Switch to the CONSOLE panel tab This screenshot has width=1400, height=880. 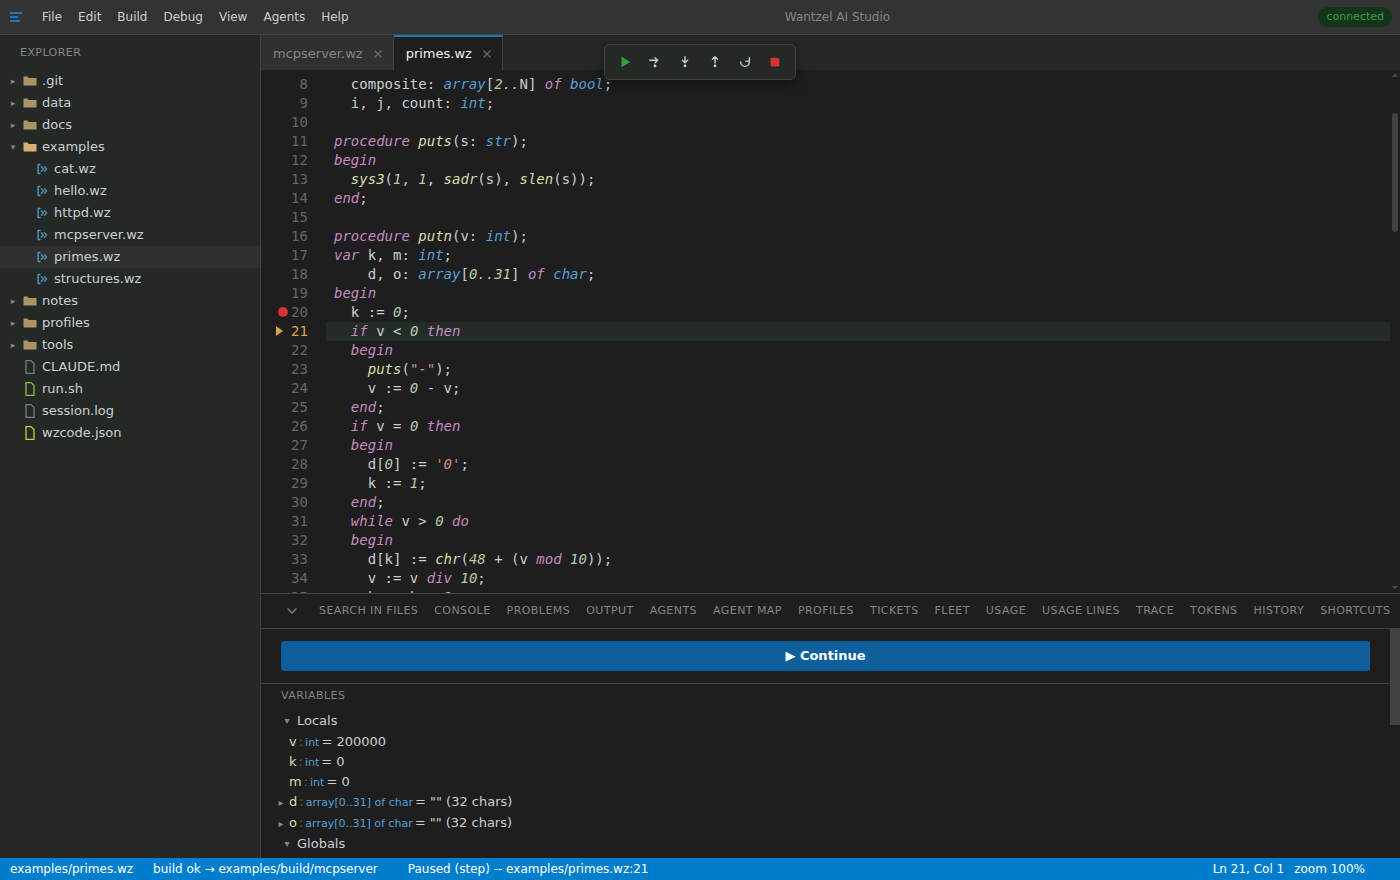(462, 610)
